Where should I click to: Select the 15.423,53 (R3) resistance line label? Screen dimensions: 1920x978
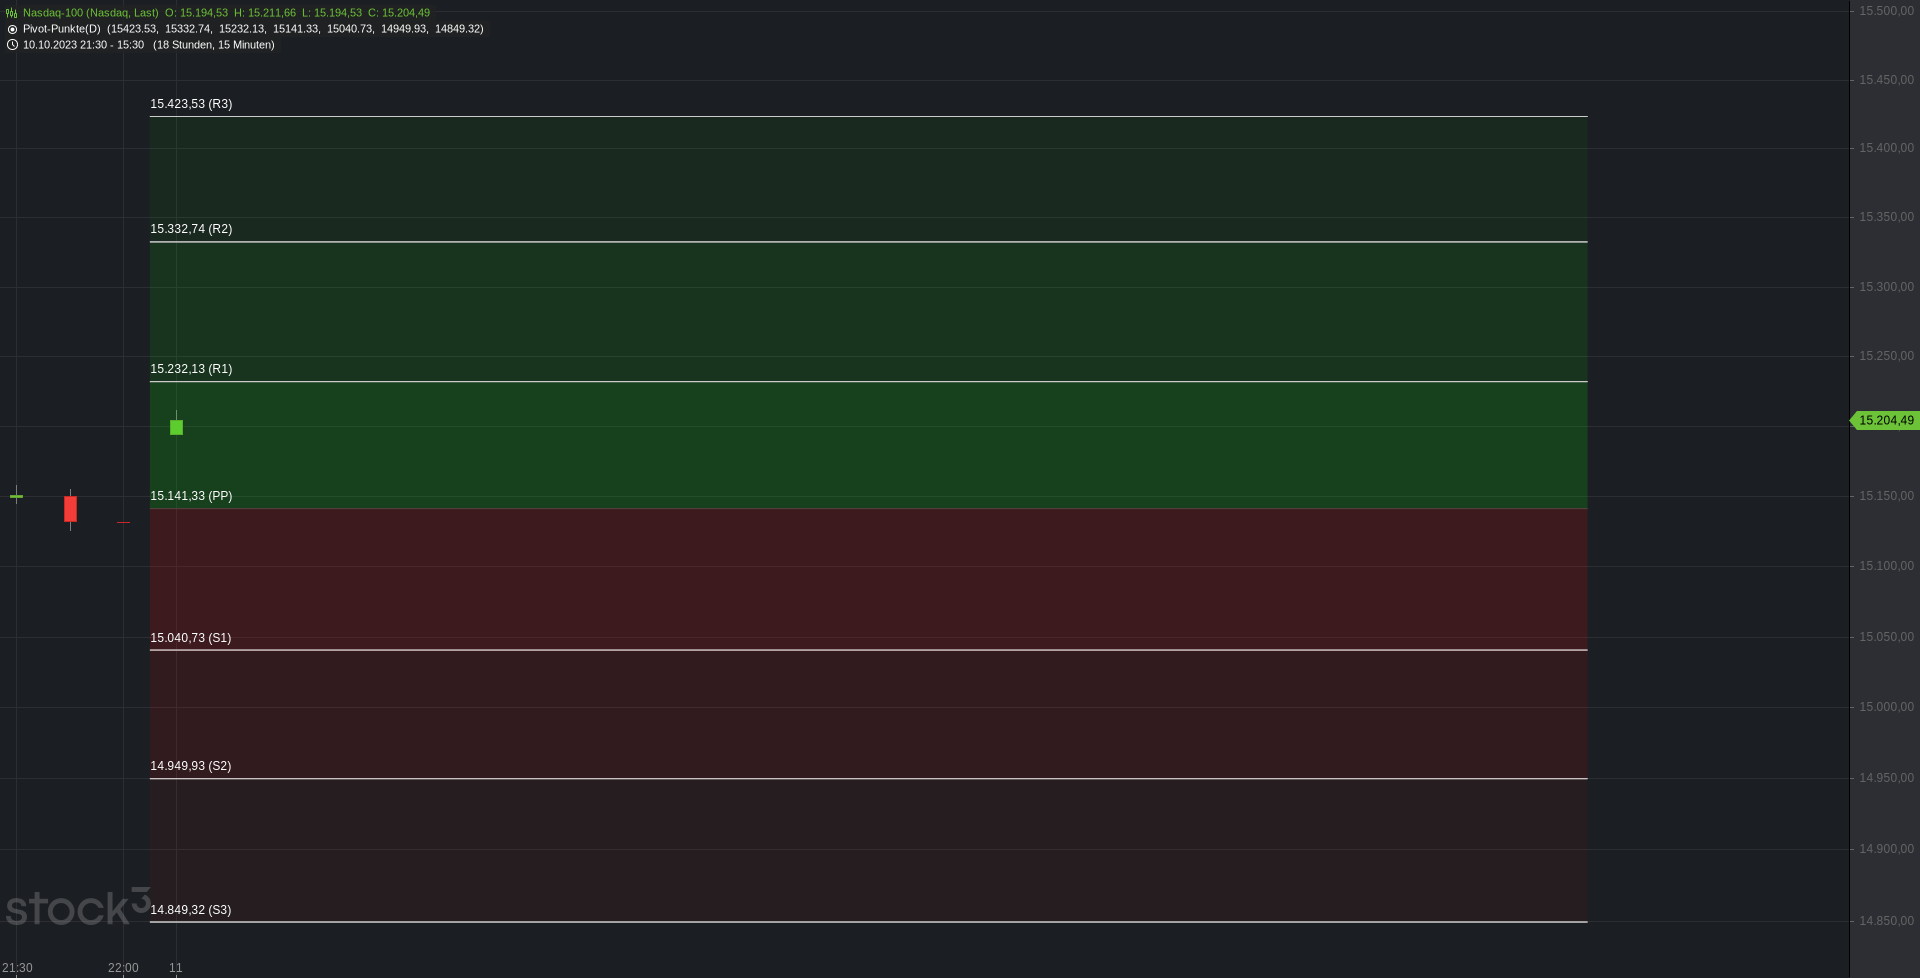(191, 104)
